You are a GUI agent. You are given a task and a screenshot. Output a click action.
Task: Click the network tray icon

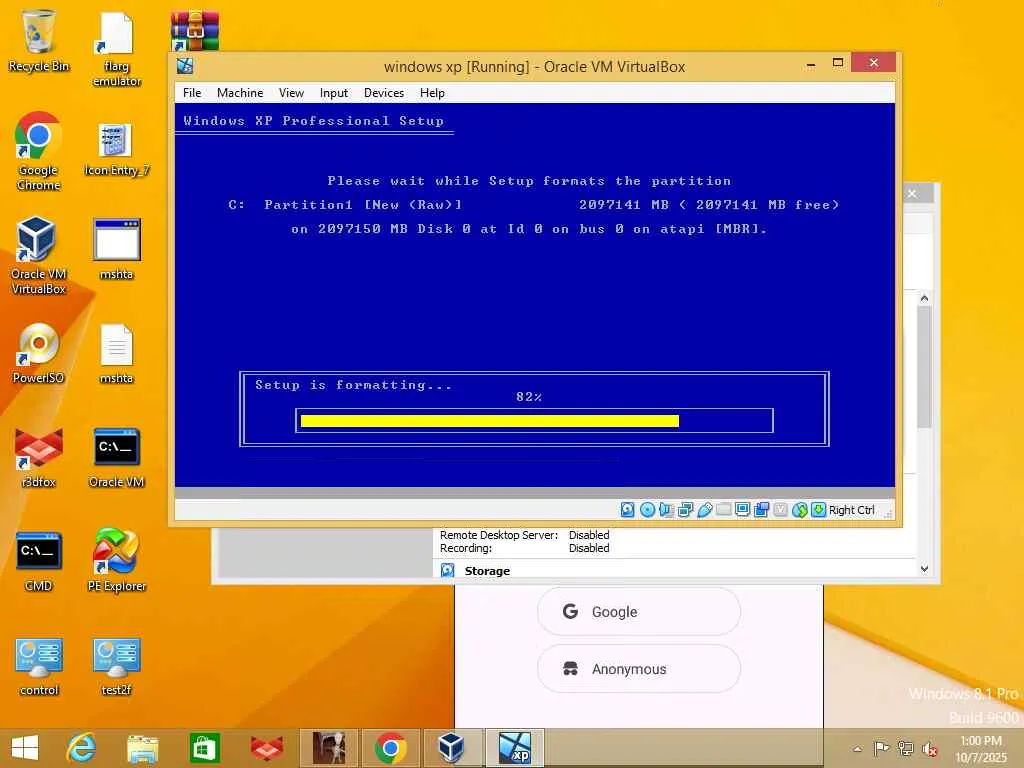[x=905, y=749]
